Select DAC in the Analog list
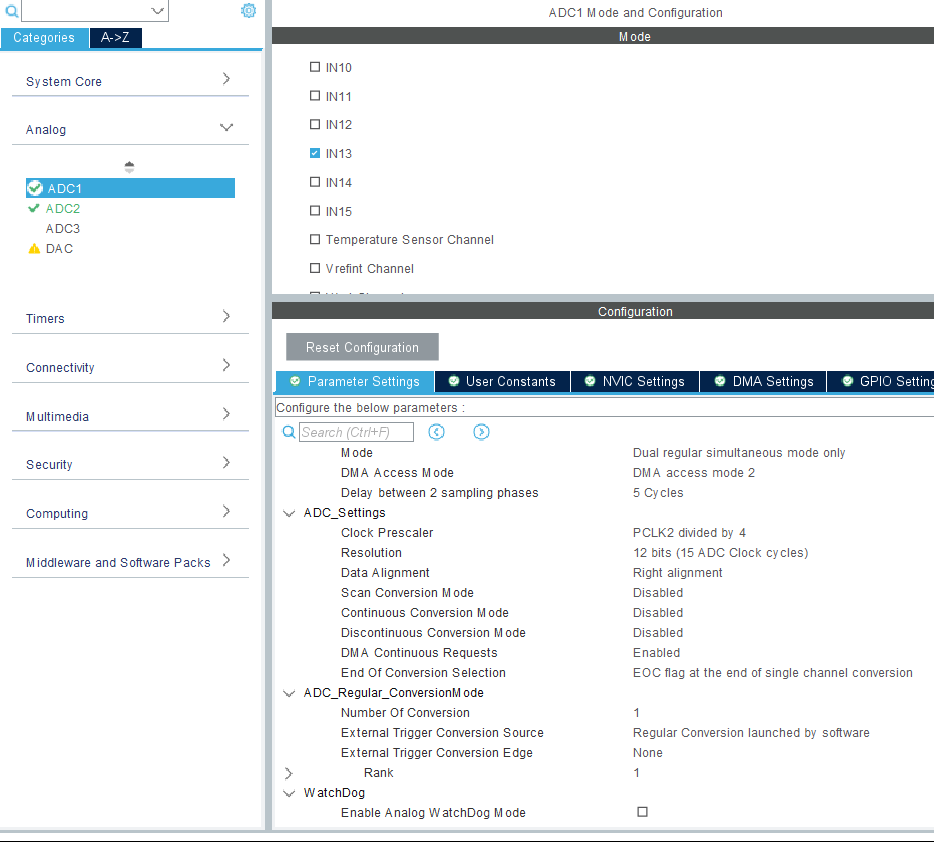Viewport: 934px width, 842px height. coord(59,249)
